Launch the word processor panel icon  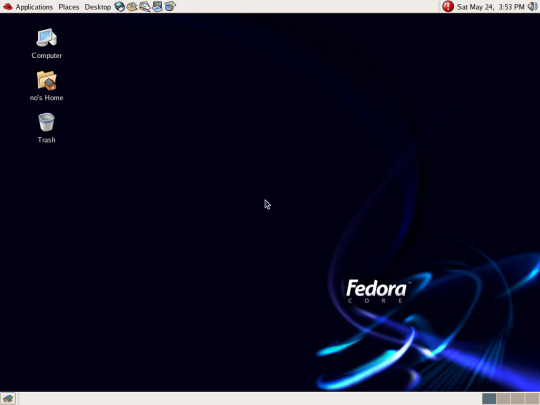(x=145, y=7)
